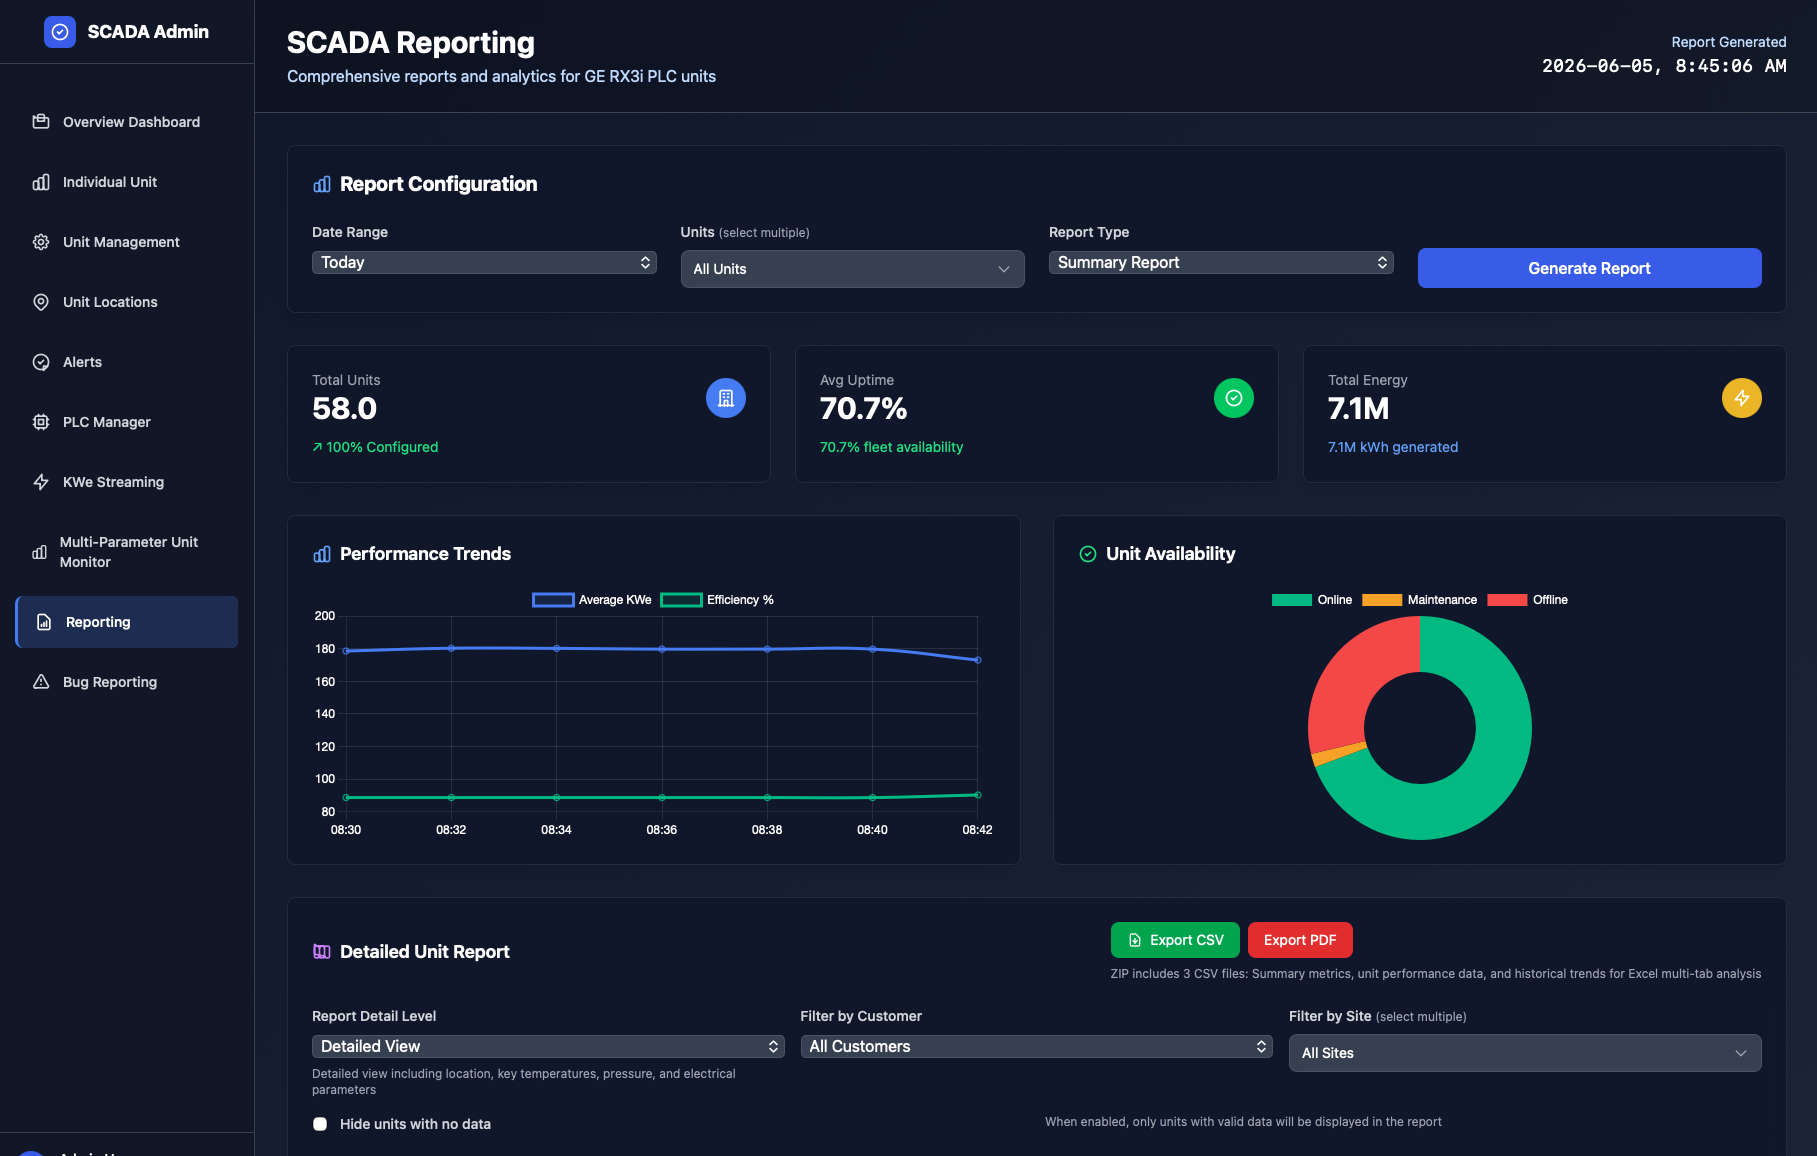Navigate to PLC Manager
The height and width of the screenshot is (1156, 1817).
[127, 422]
